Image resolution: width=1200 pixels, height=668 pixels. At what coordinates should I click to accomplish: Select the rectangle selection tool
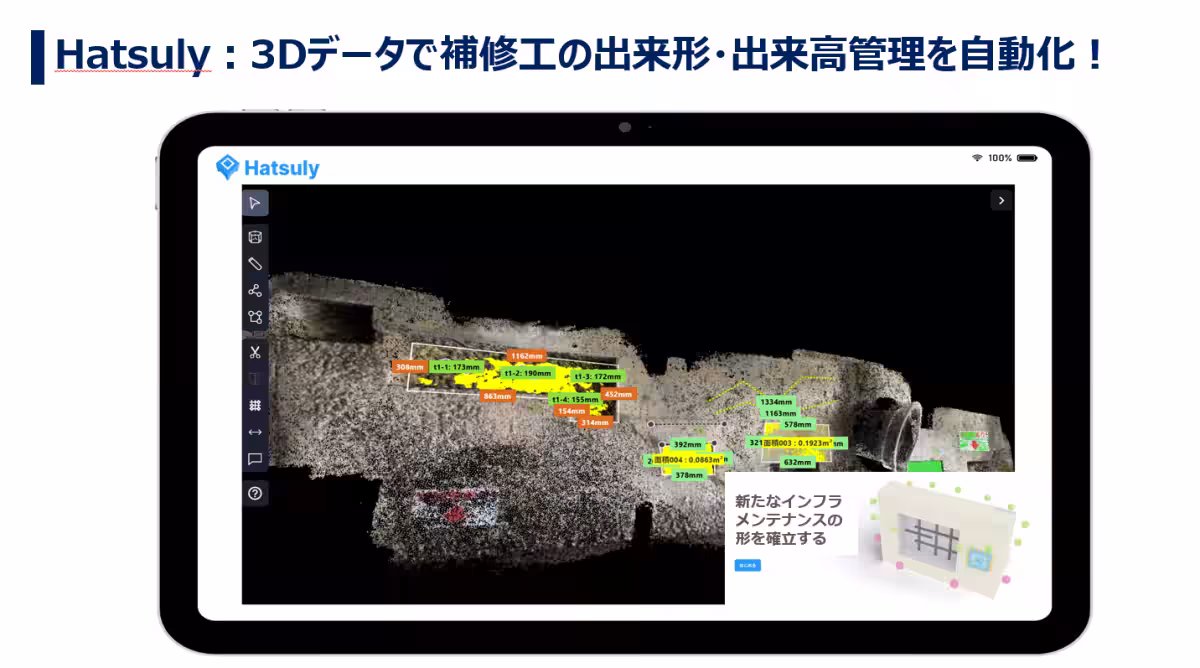pos(256,237)
